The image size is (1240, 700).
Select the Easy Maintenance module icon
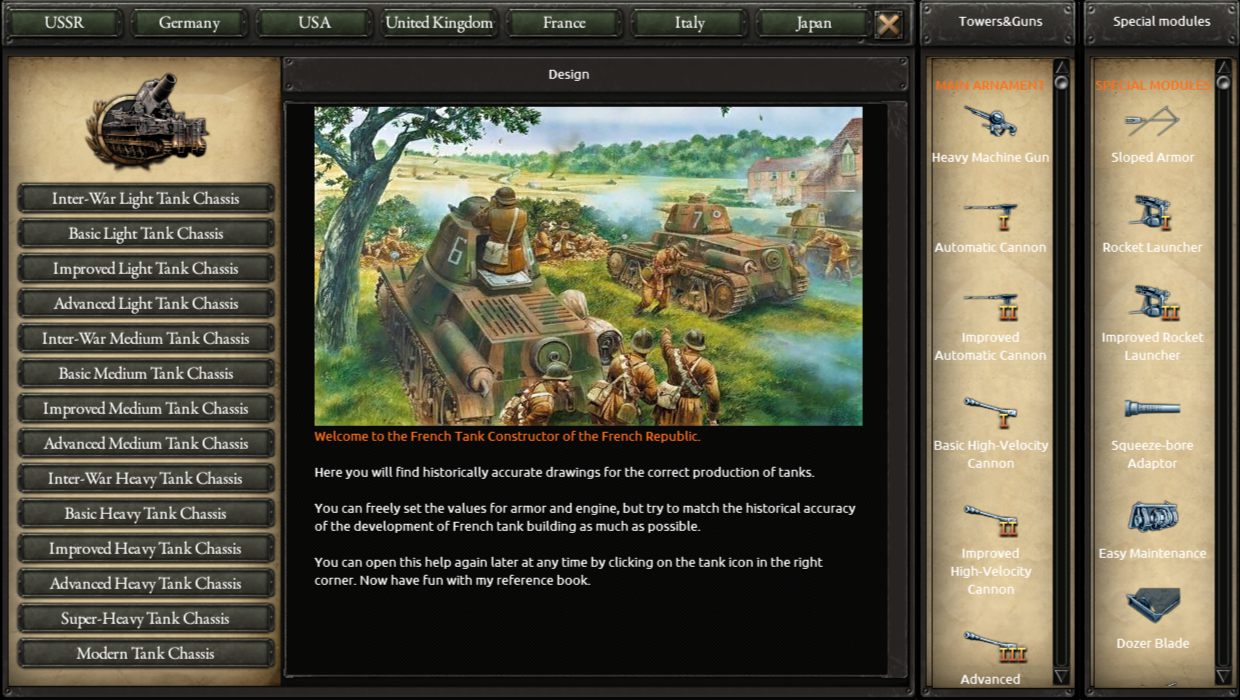[x=1152, y=517]
